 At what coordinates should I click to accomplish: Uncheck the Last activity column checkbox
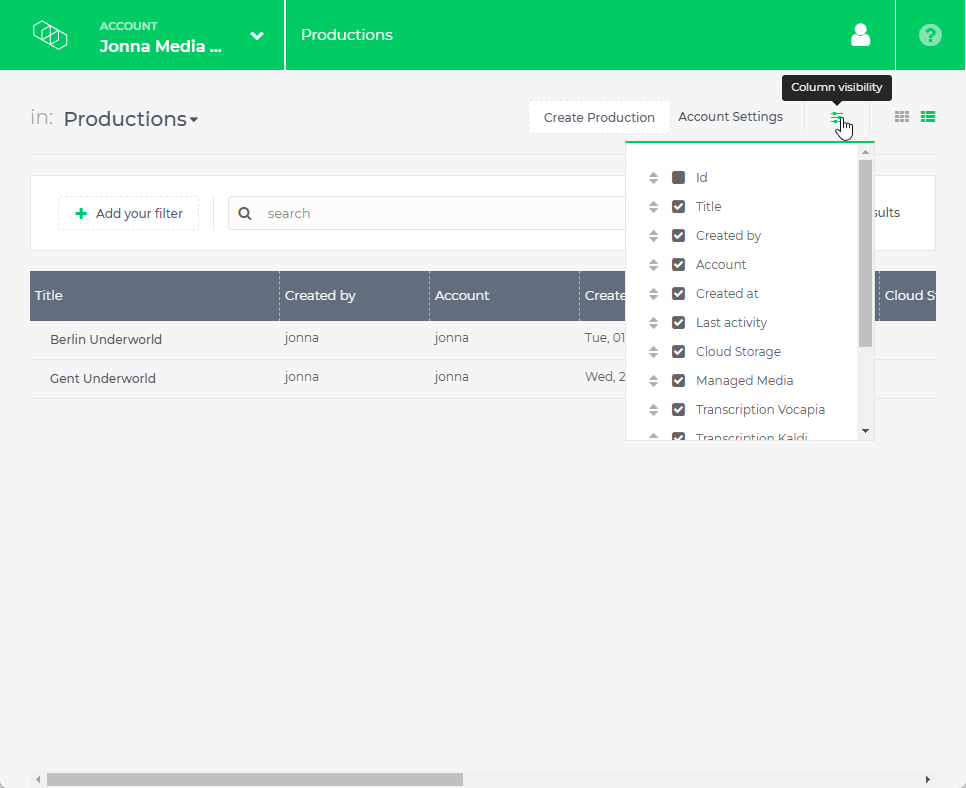(x=678, y=322)
